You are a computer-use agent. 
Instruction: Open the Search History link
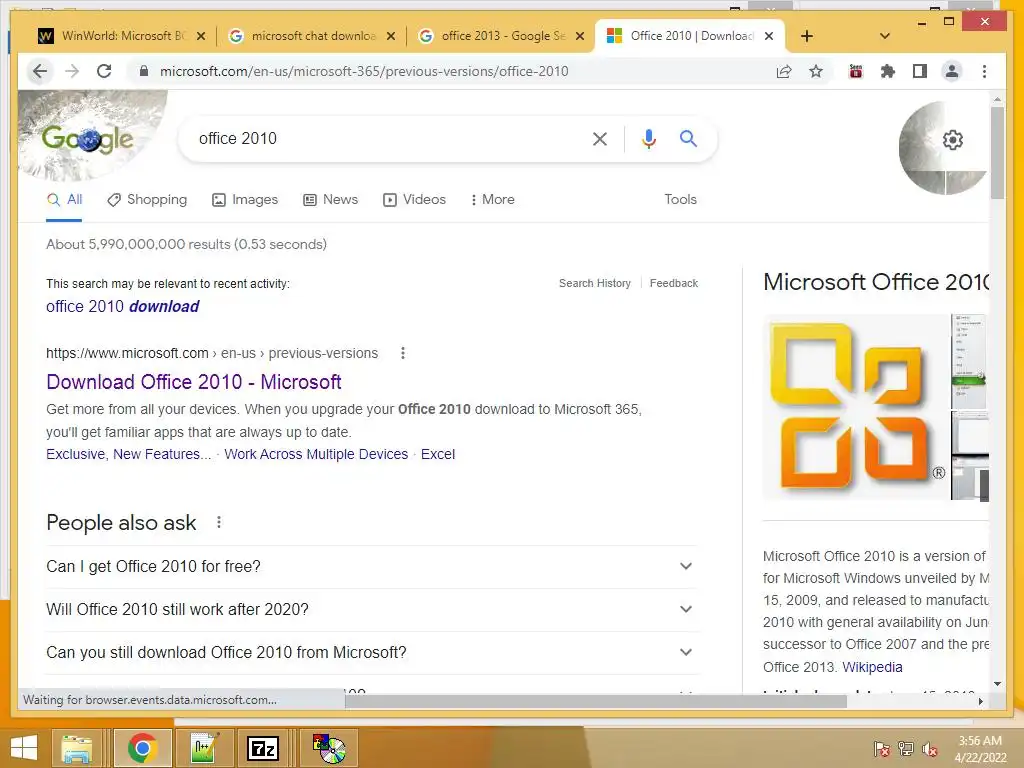click(x=595, y=283)
